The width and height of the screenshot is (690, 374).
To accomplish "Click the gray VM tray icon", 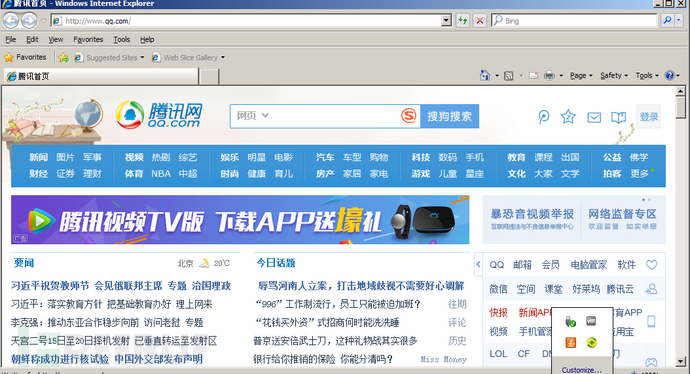I will [591, 321].
